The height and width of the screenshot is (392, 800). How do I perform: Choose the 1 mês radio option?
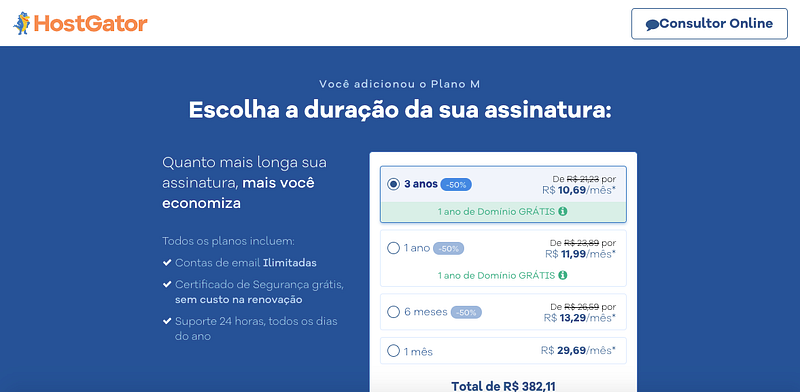click(393, 351)
